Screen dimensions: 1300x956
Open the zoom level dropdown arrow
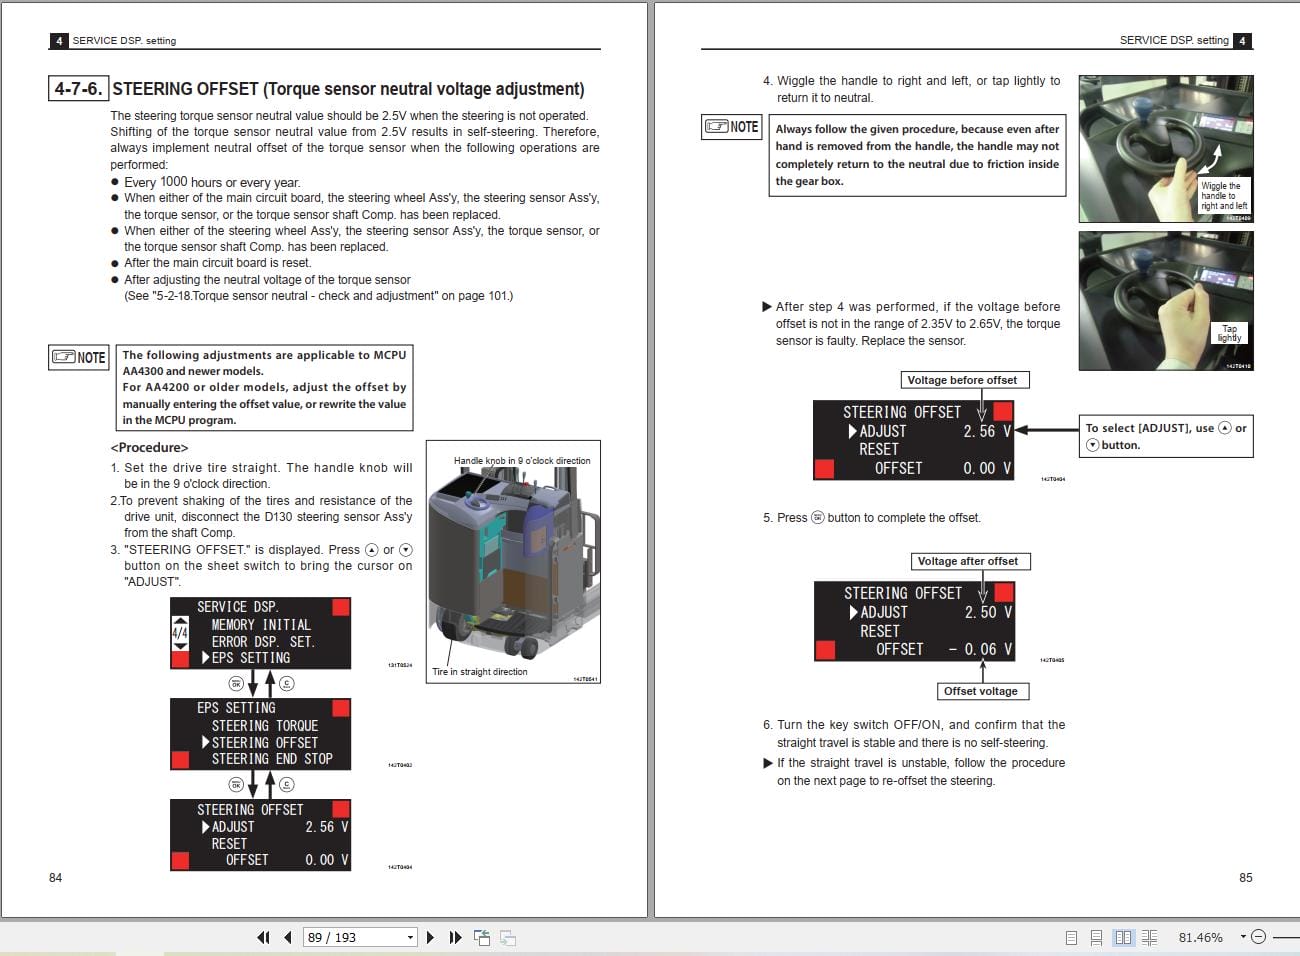coord(1243,937)
